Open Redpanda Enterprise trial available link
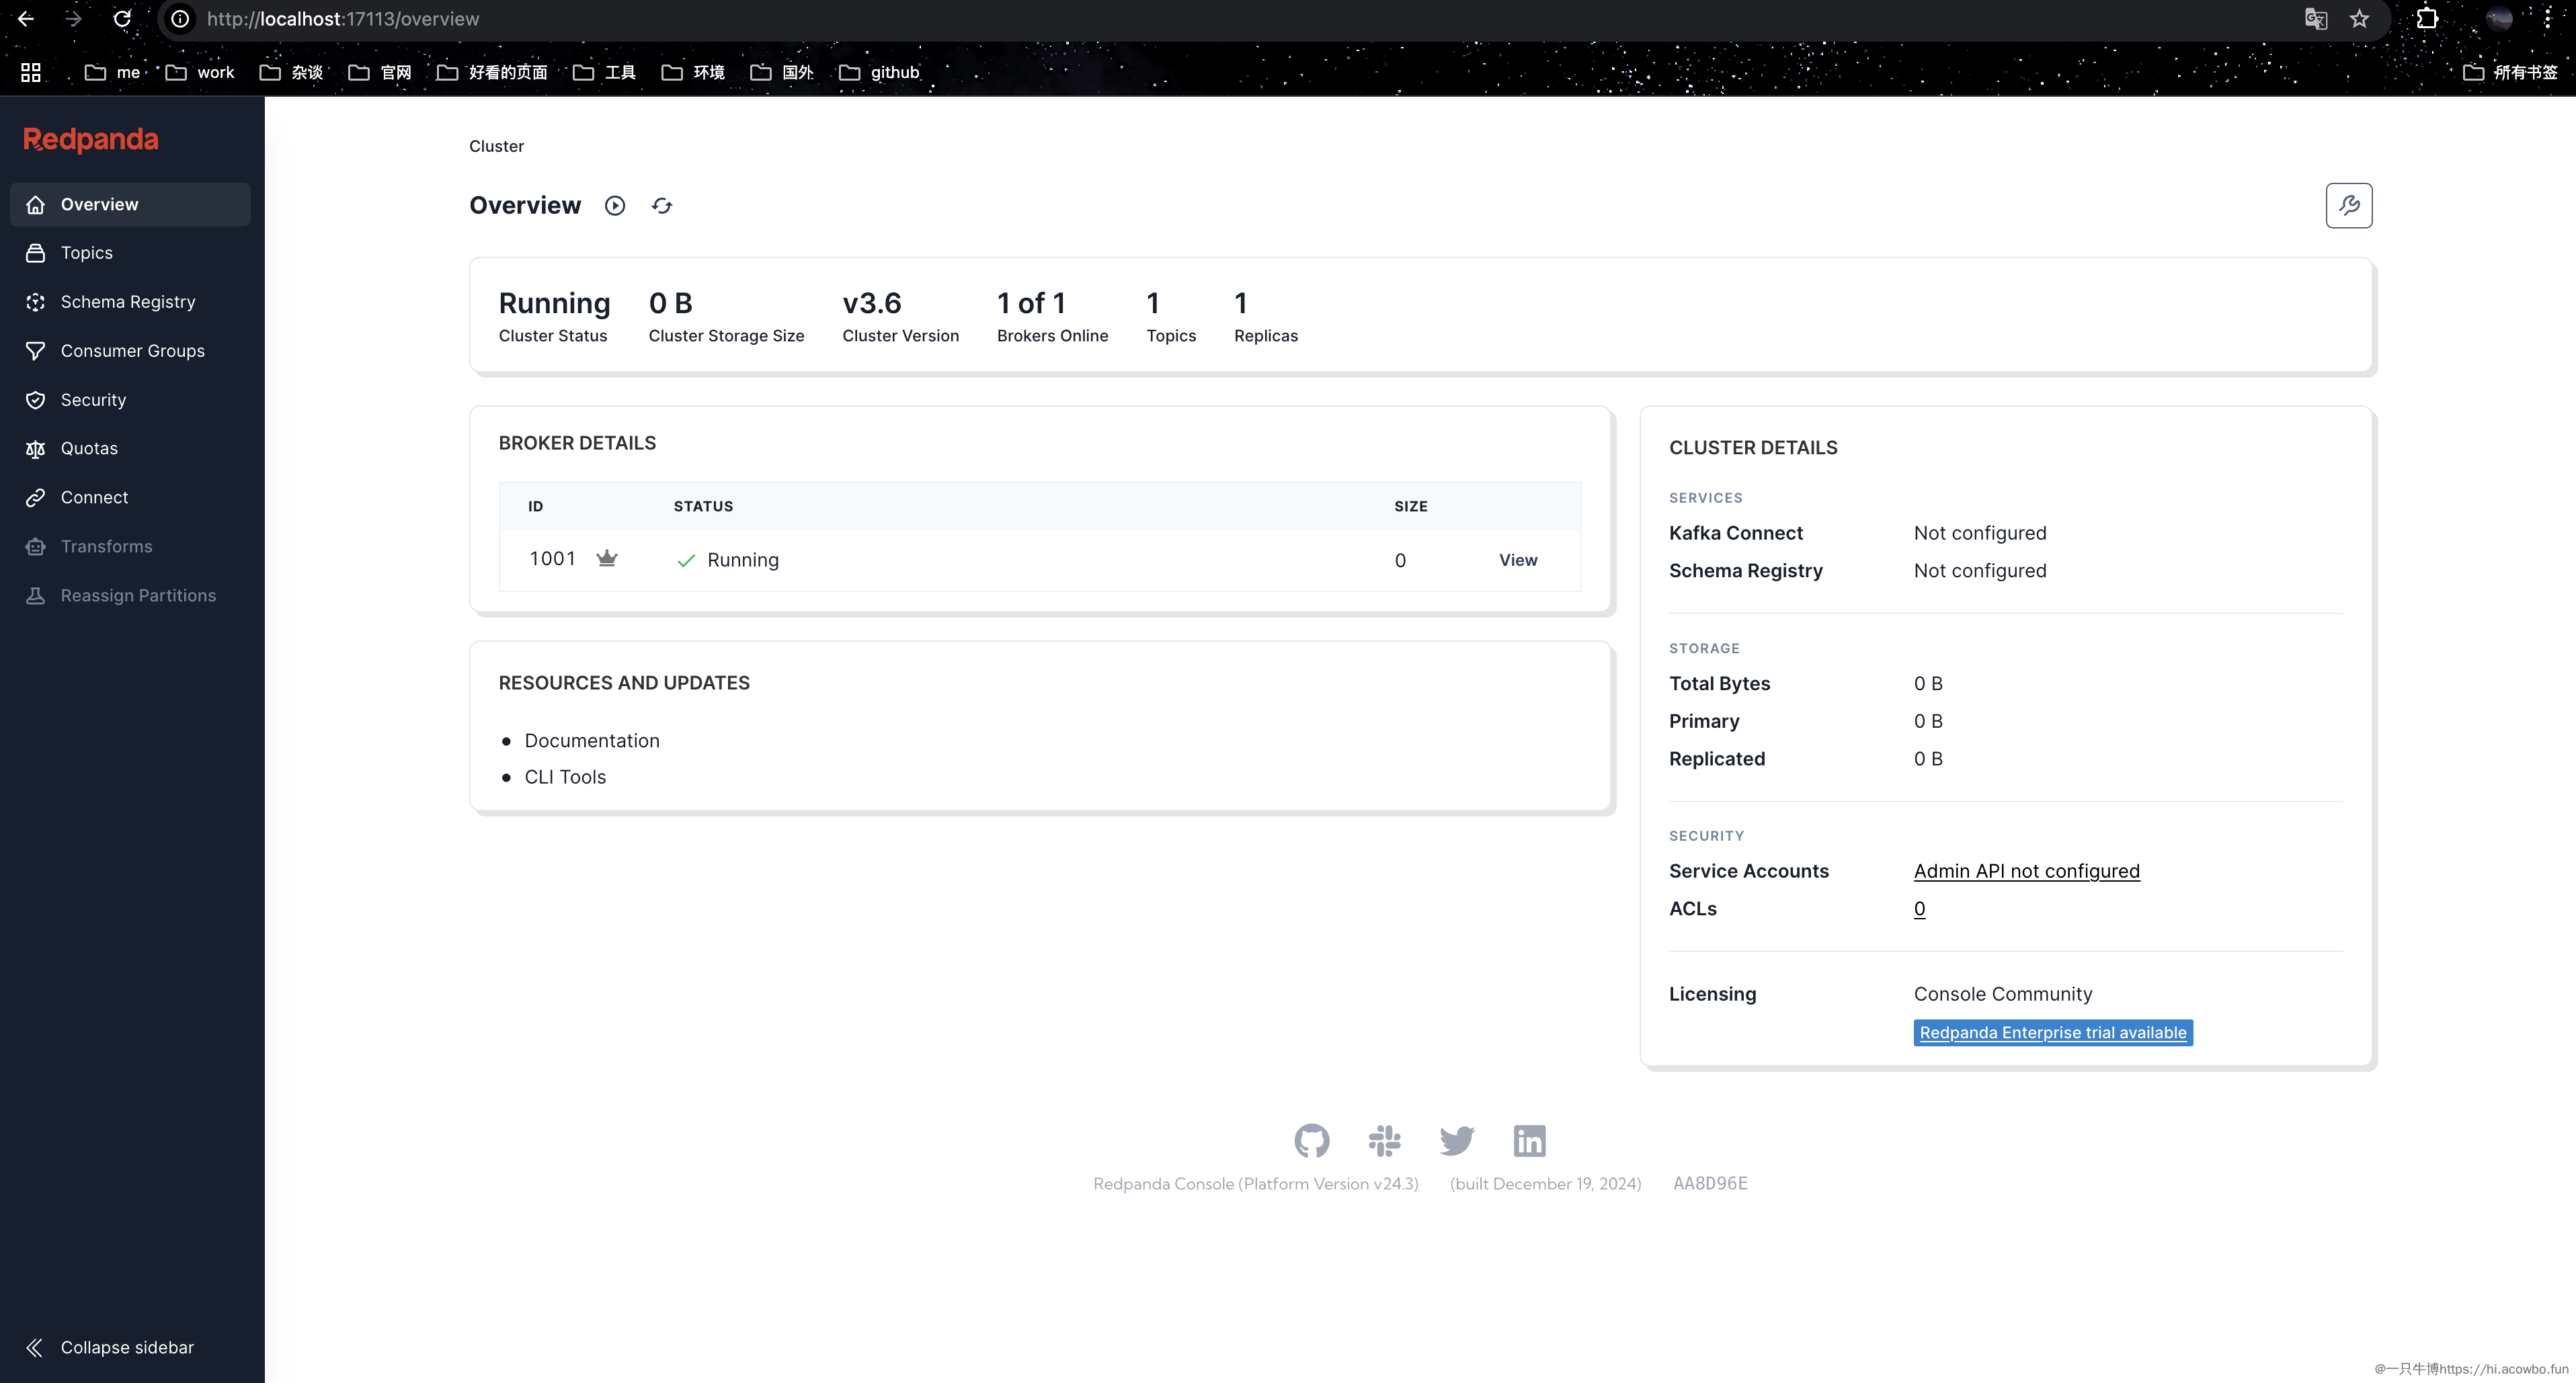The height and width of the screenshot is (1383, 2576). click(2053, 1032)
